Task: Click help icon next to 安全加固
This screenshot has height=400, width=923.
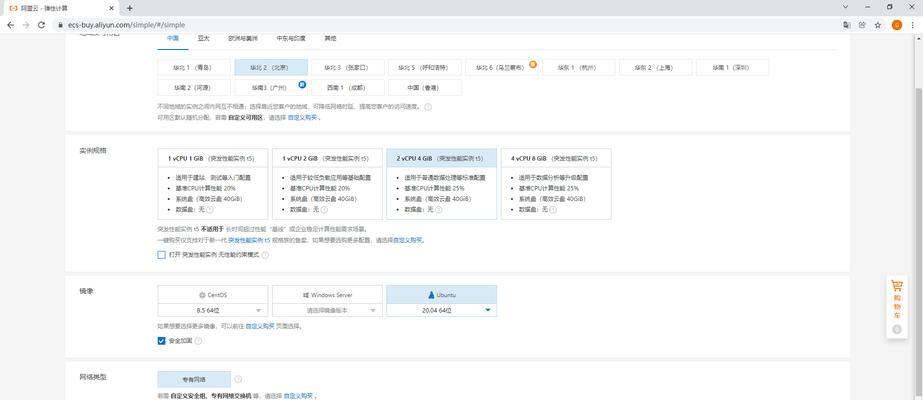Action: 198,341
